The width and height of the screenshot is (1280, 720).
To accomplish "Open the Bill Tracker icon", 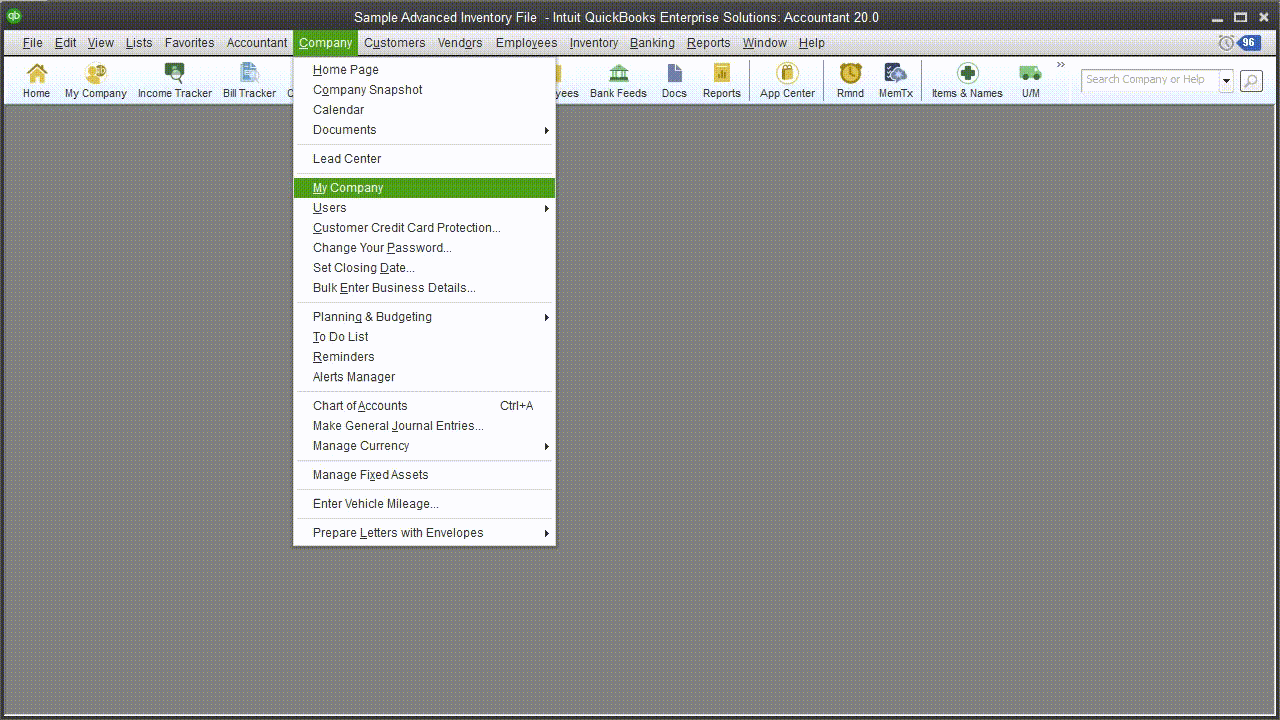I will tap(249, 81).
